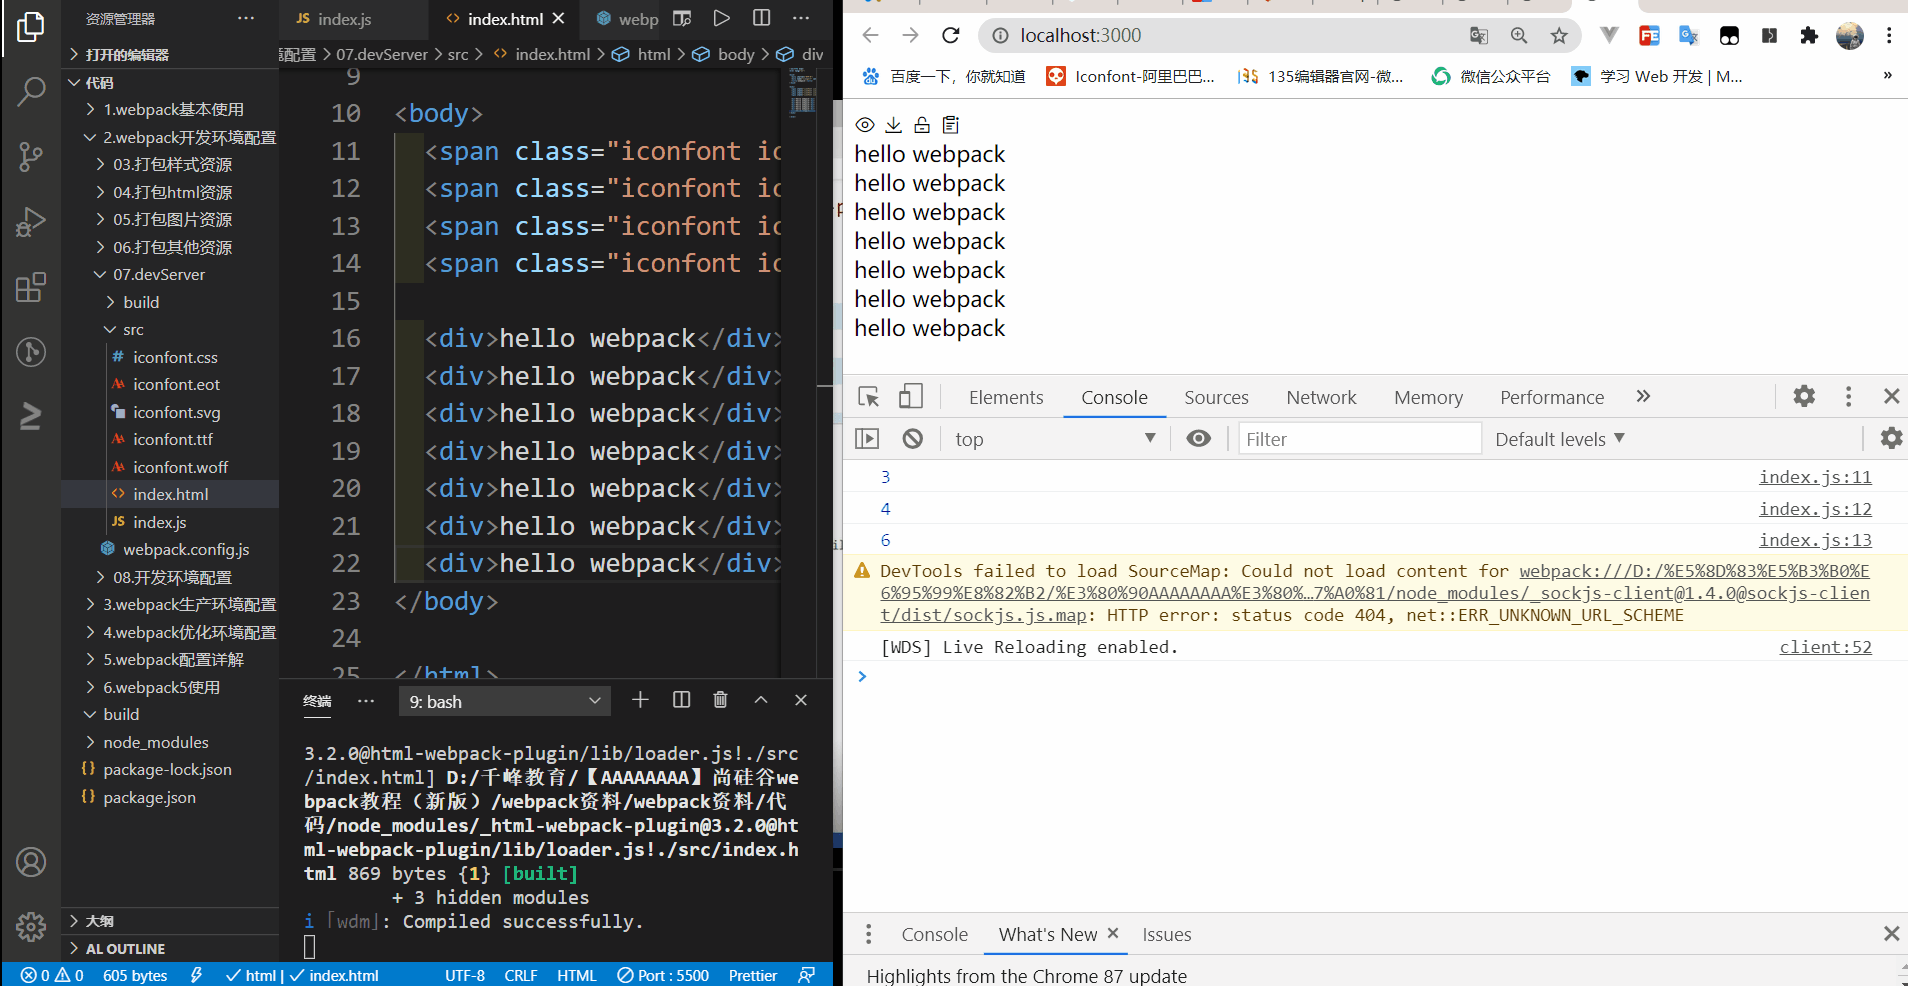1908x986 pixels.
Task: Open the Search view in VS Code
Action: [31, 92]
